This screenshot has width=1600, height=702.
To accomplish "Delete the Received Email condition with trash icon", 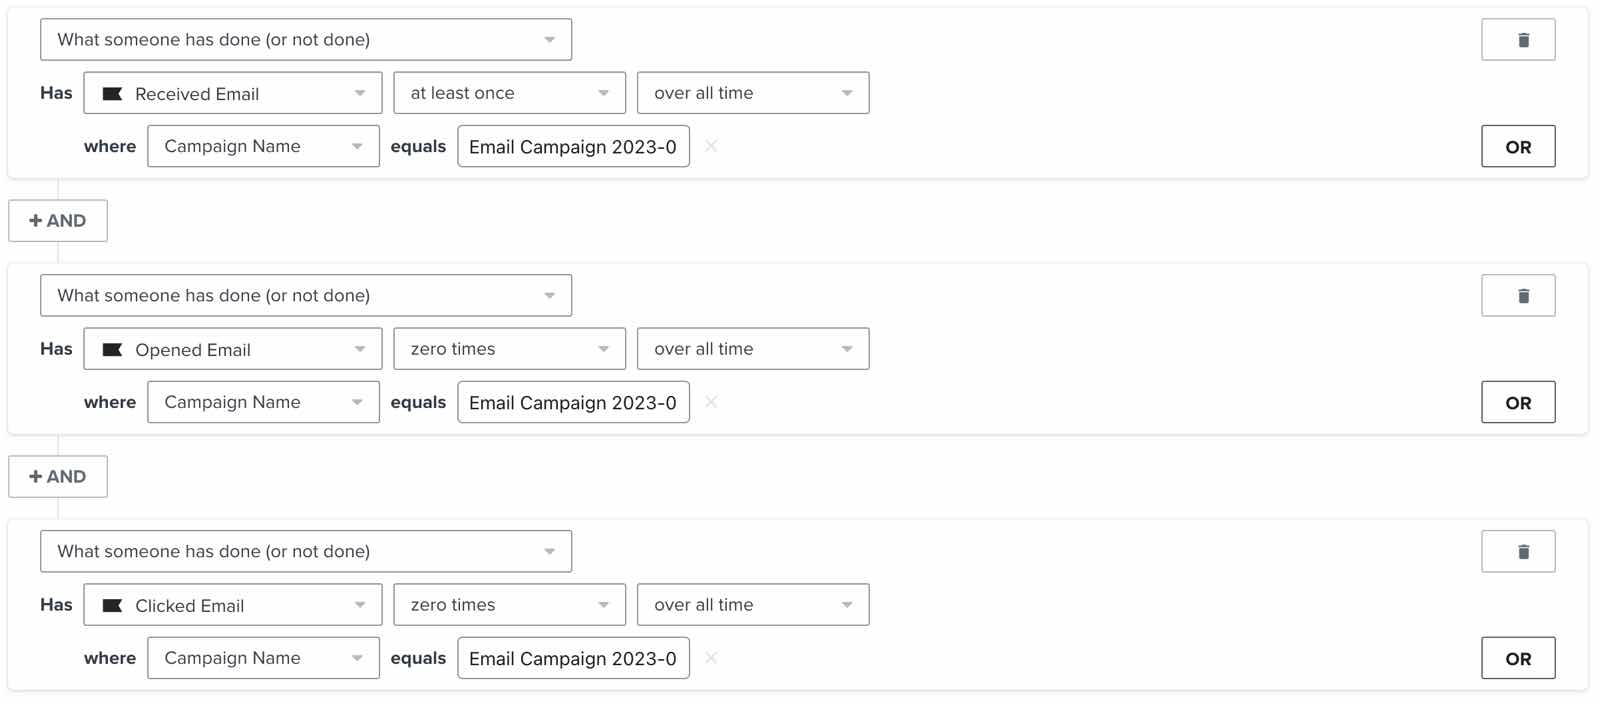I will click(x=1518, y=40).
